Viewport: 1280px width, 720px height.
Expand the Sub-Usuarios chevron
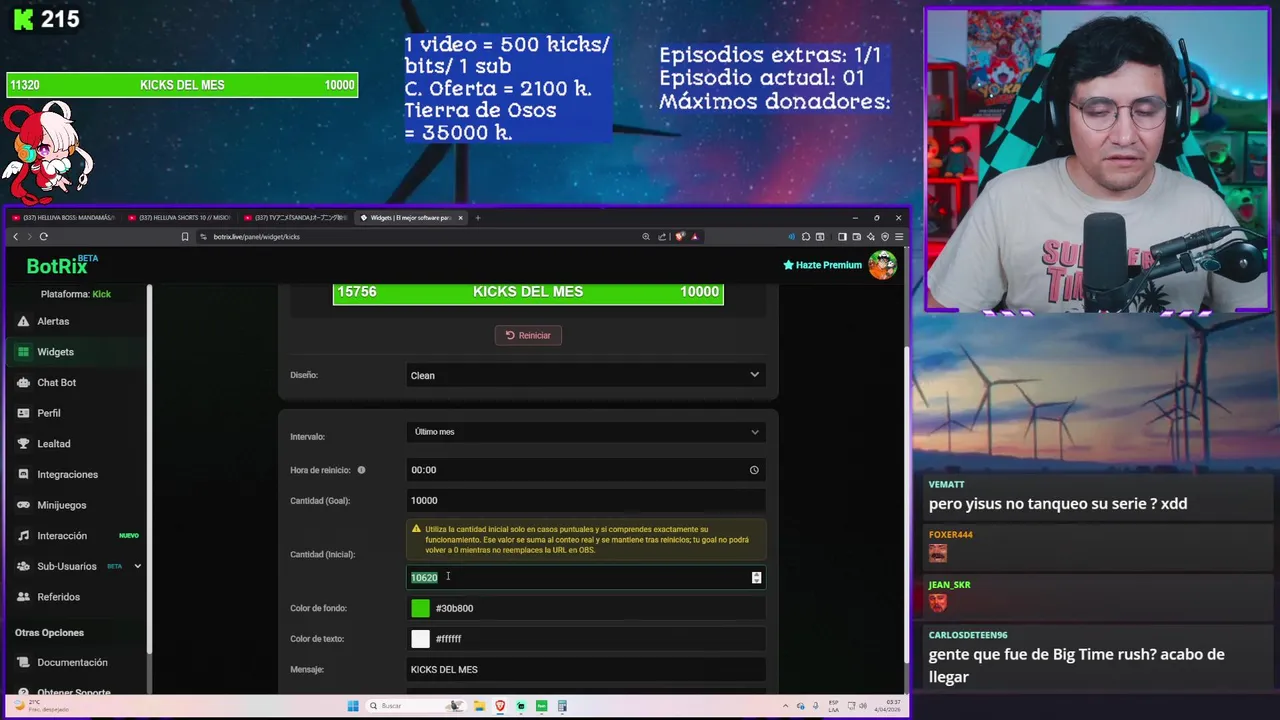point(137,566)
